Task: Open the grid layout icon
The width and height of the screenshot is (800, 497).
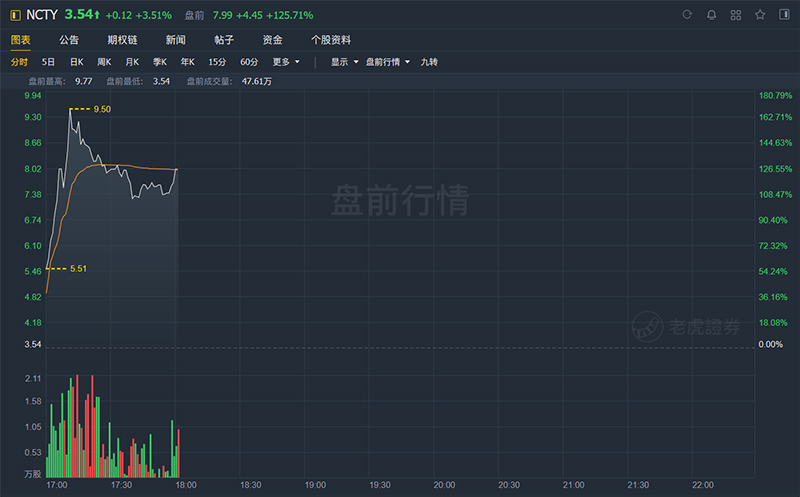Action: pyautogui.click(x=736, y=15)
